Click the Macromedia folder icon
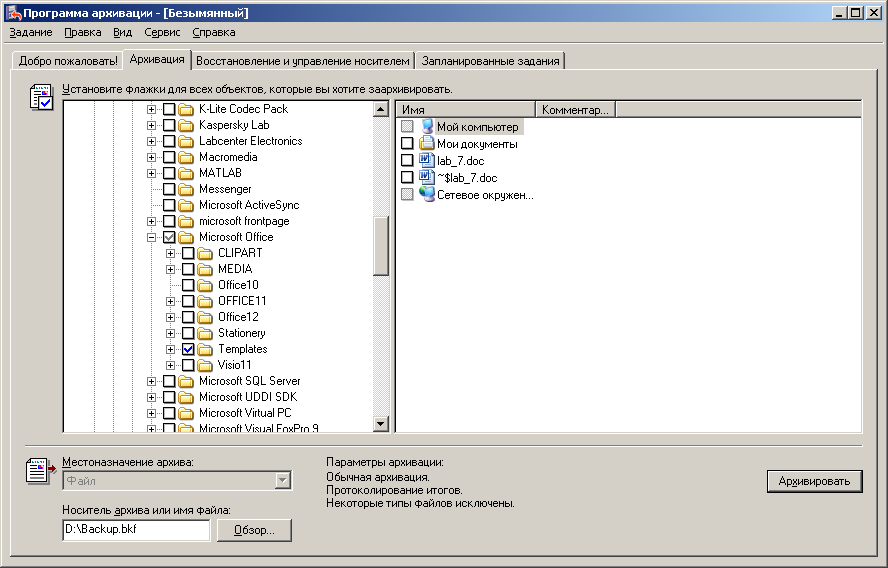888x568 pixels. [186, 157]
